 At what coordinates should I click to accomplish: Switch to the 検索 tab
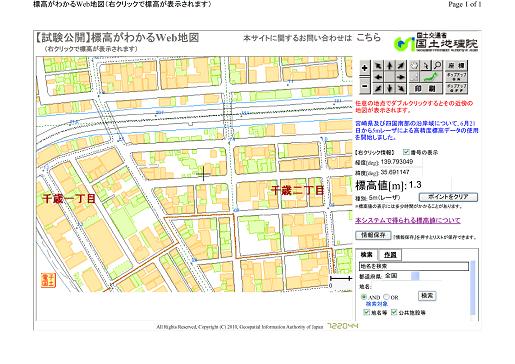(367, 255)
